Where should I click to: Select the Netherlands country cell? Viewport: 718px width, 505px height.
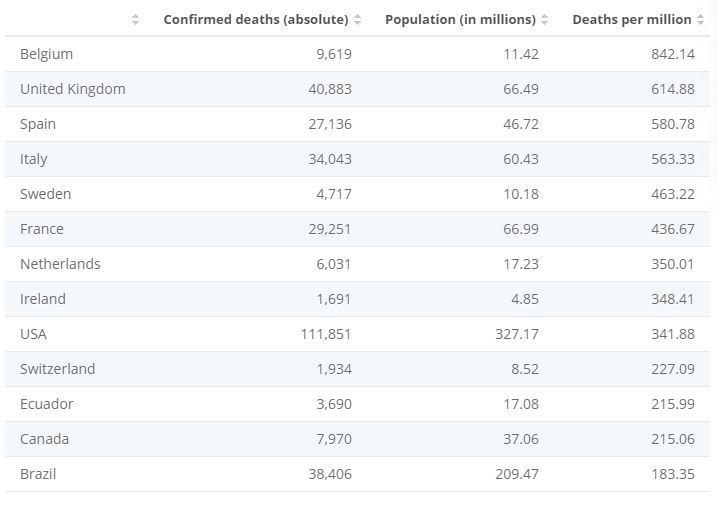[x=60, y=264]
